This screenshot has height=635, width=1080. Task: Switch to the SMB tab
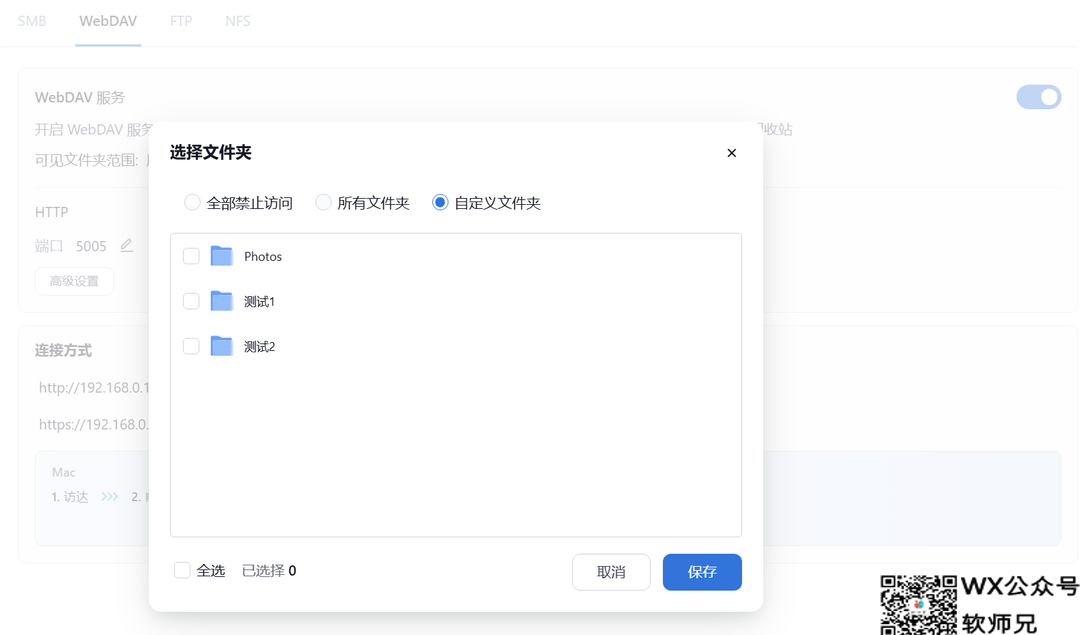point(32,21)
